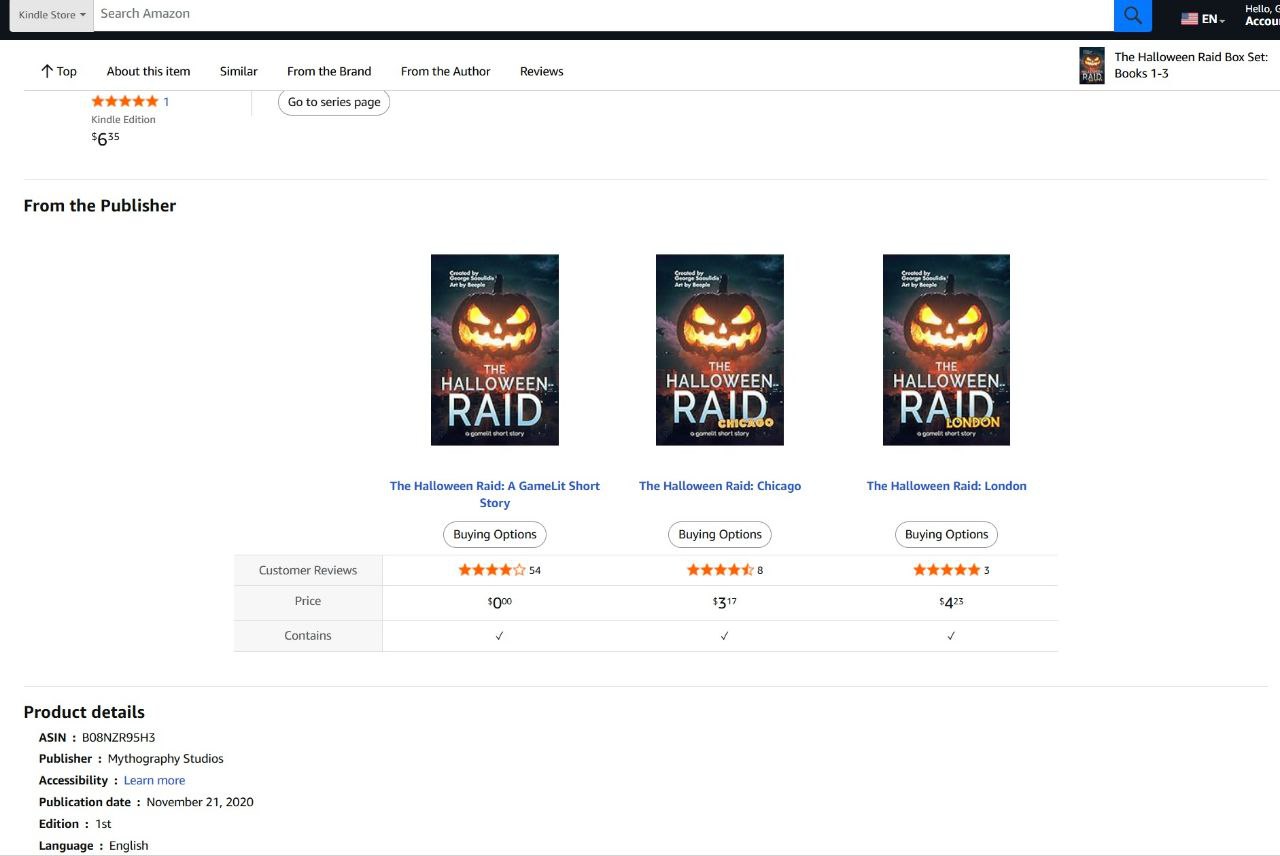Click the Go to series page button
This screenshot has width=1280, height=856.
(334, 102)
